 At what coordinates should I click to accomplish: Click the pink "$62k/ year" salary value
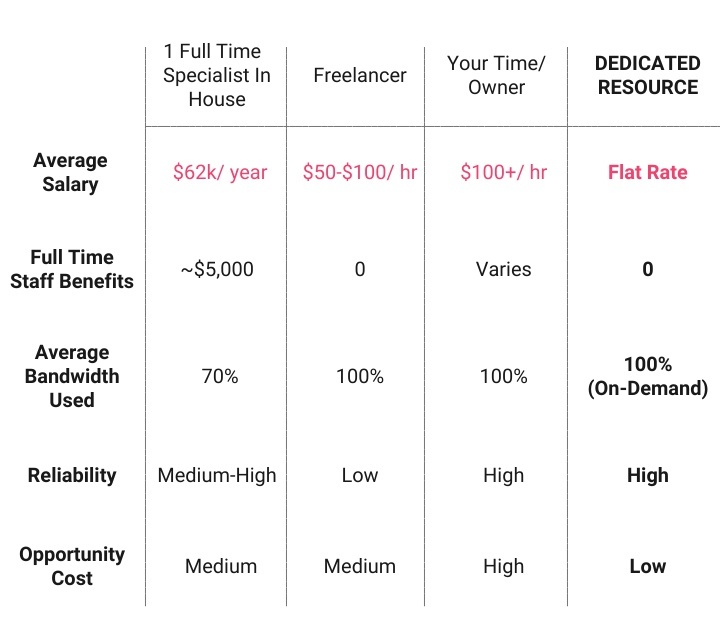point(220,172)
